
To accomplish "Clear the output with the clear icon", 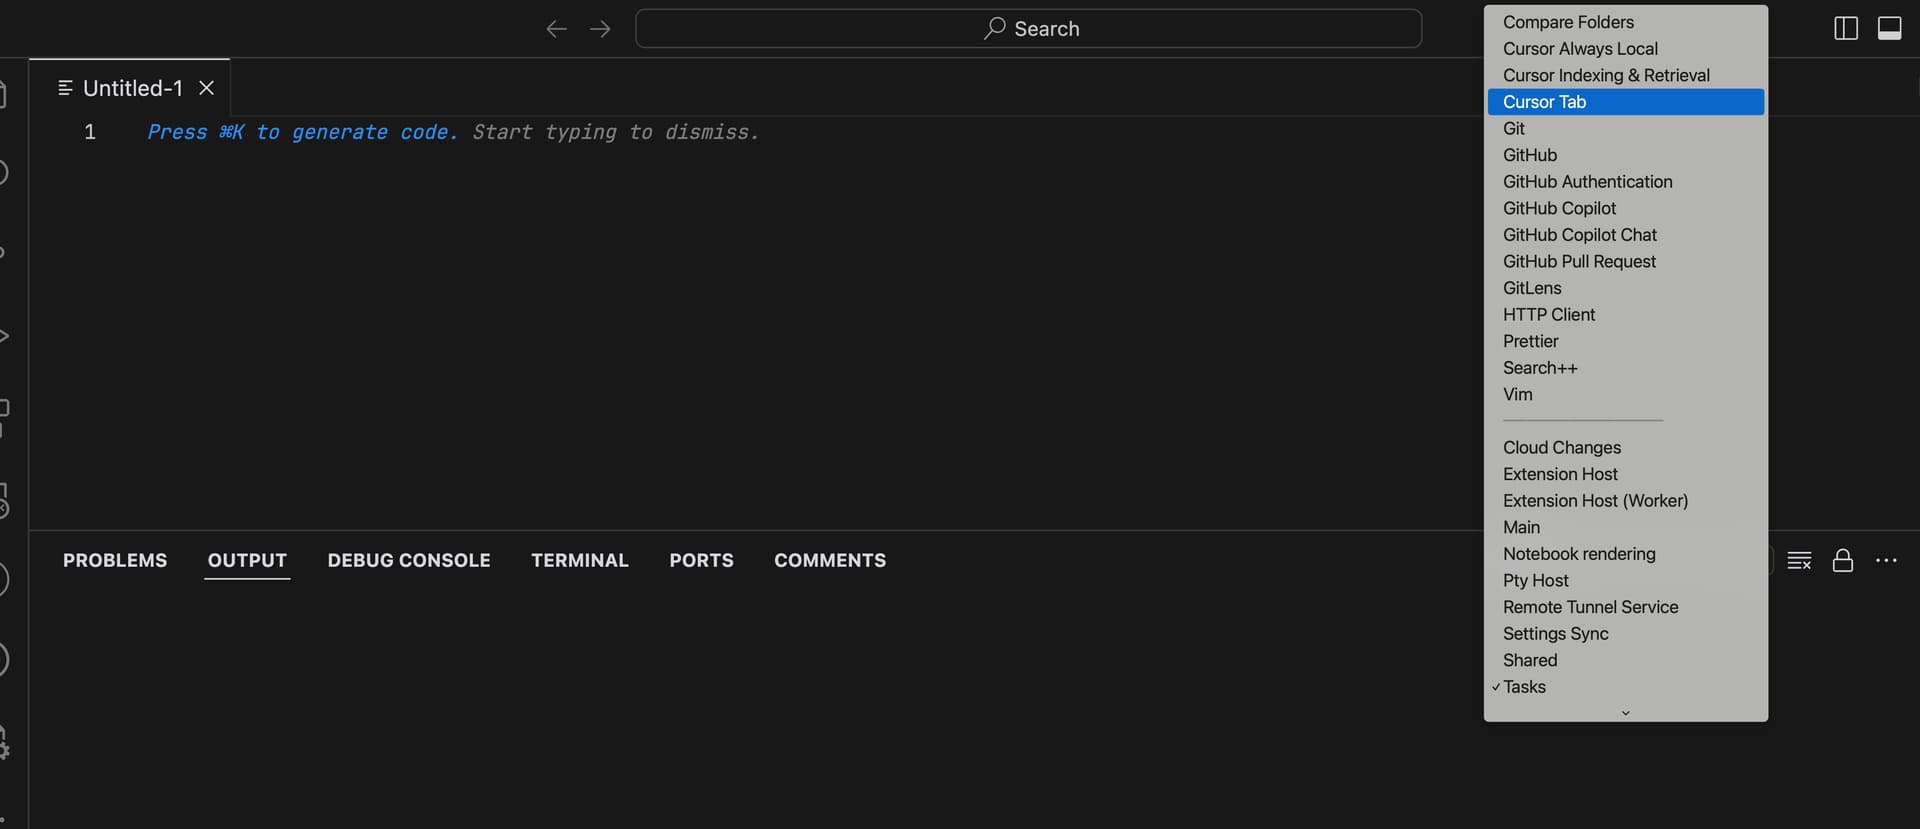I will coord(1799,561).
